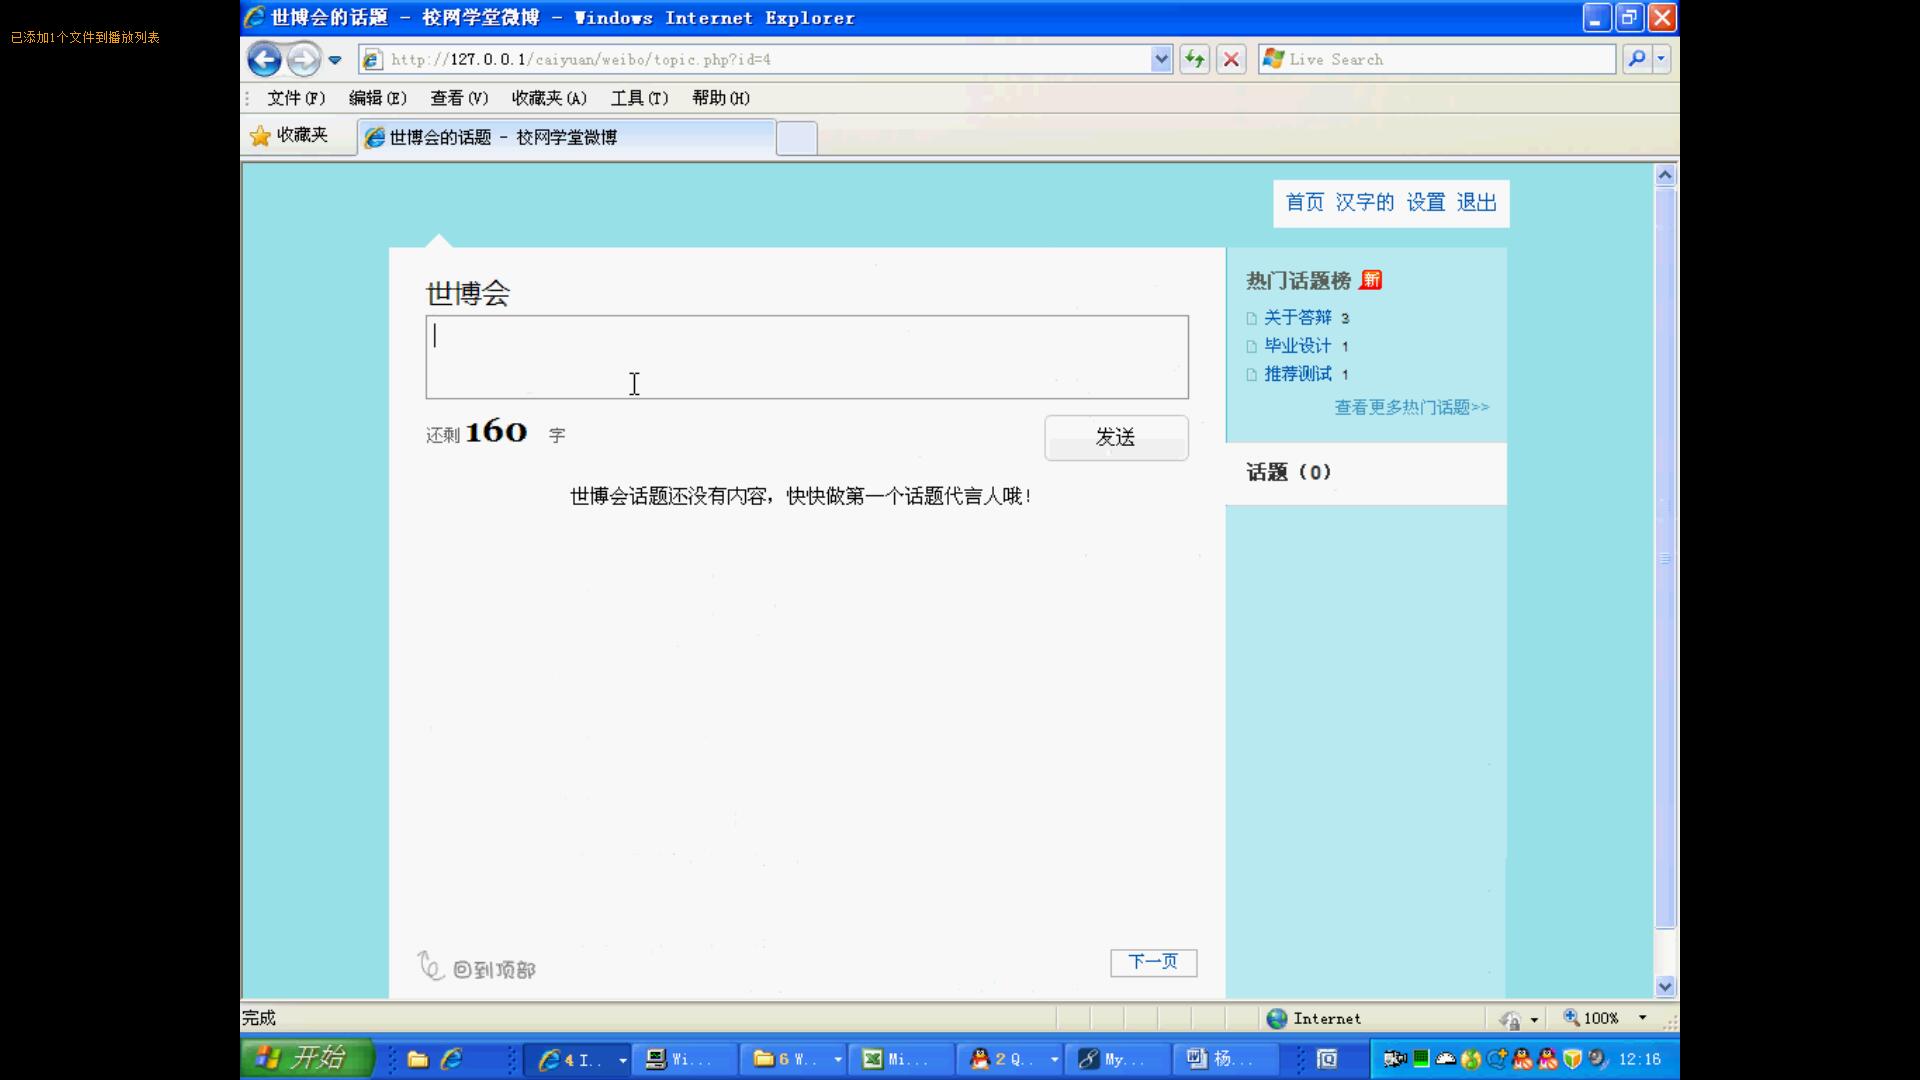Switch to the My... taskbar window

click(x=1119, y=1059)
